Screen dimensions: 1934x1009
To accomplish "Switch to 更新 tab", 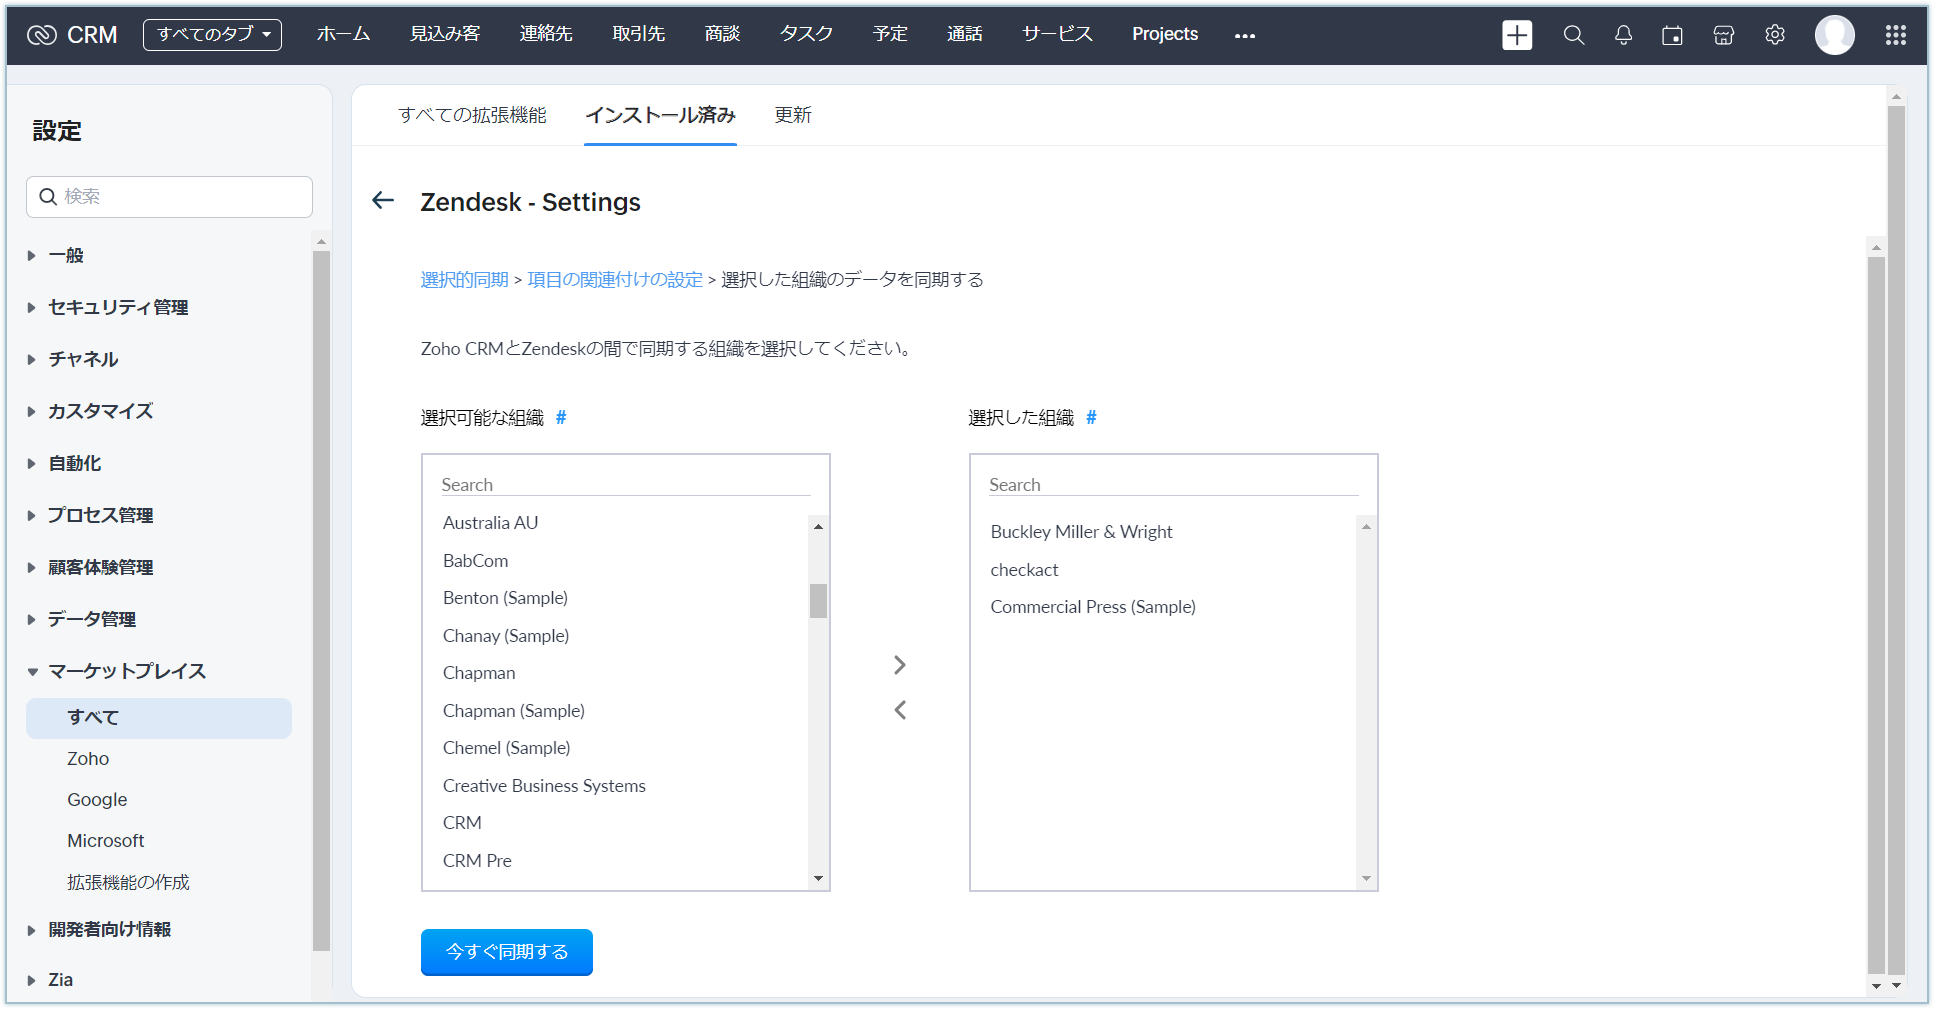I will click(x=793, y=115).
